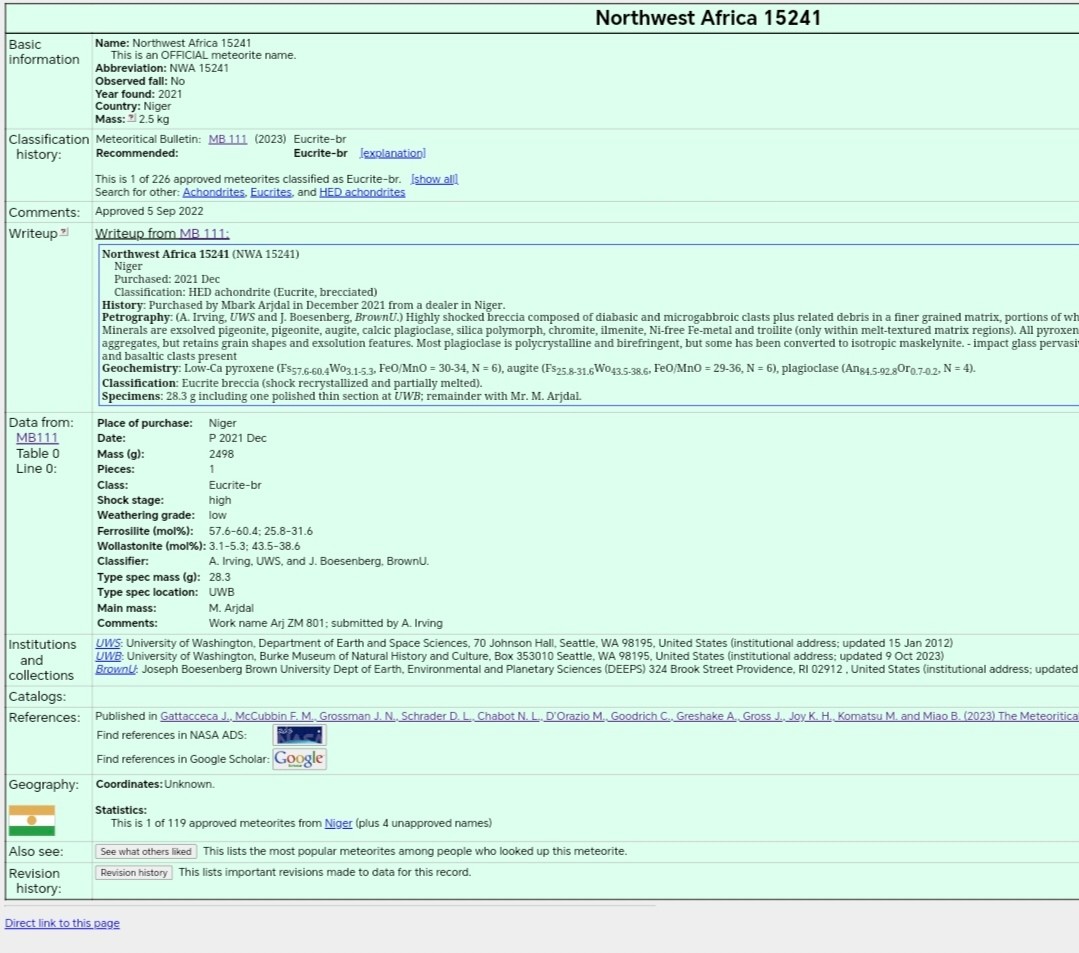This screenshot has height=953, width=1079.
Task: Search for other Achondrites
Action: (213, 192)
